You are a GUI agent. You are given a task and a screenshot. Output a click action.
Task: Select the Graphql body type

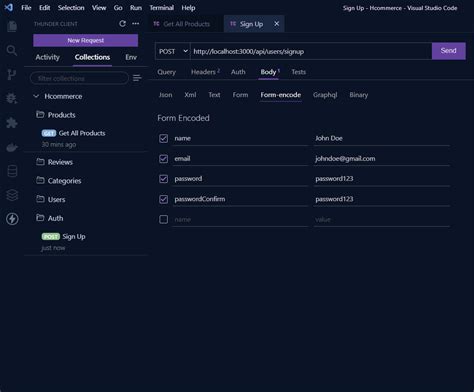tap(325, 95)
